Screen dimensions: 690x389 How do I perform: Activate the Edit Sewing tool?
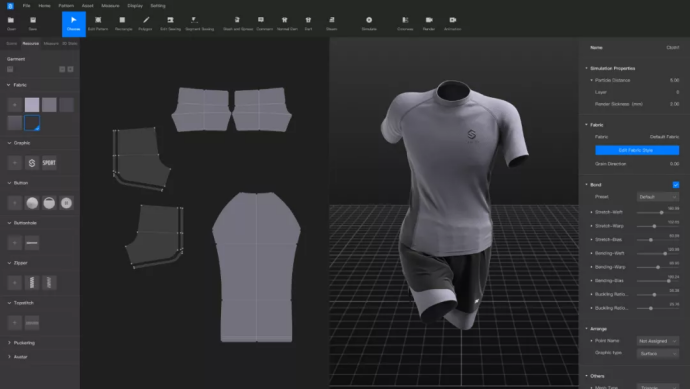(x=170, y=24)
